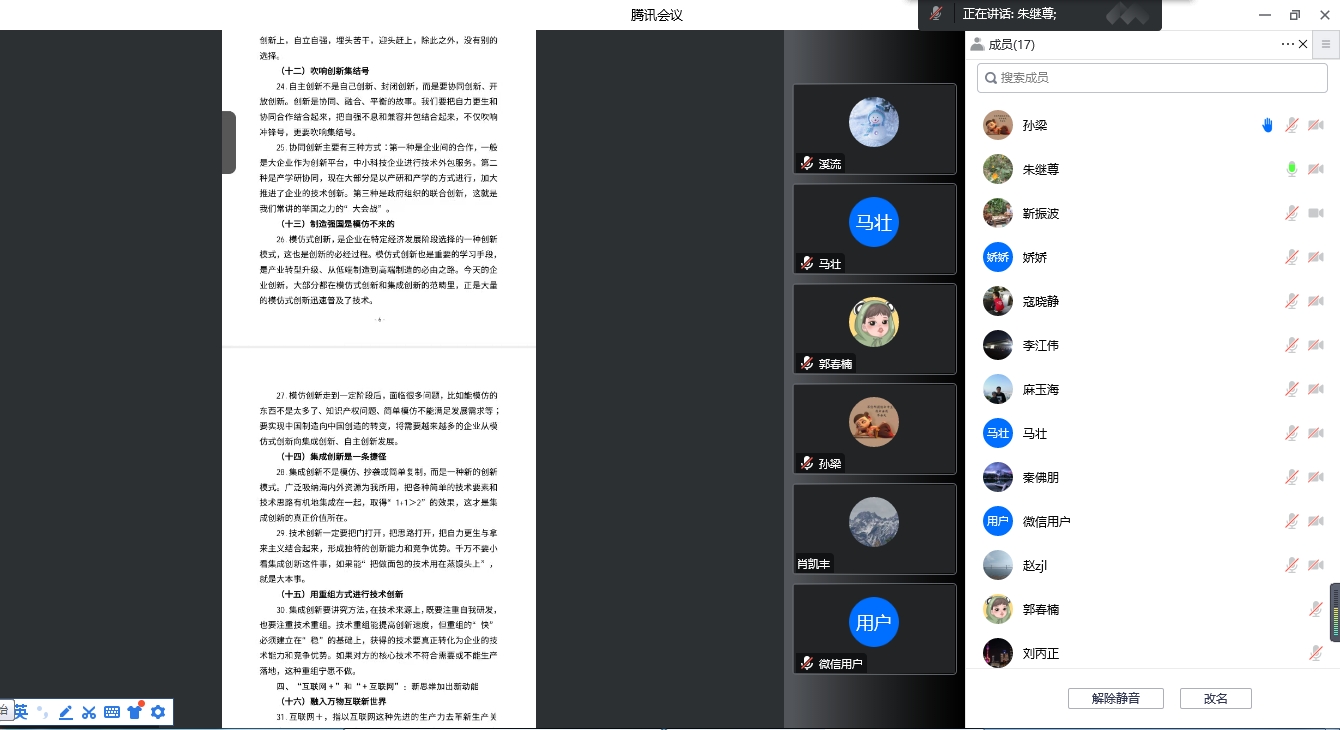Select 麻玉海's name in the member list
Screen dimensions: 1340x730
click(1041, 389)
